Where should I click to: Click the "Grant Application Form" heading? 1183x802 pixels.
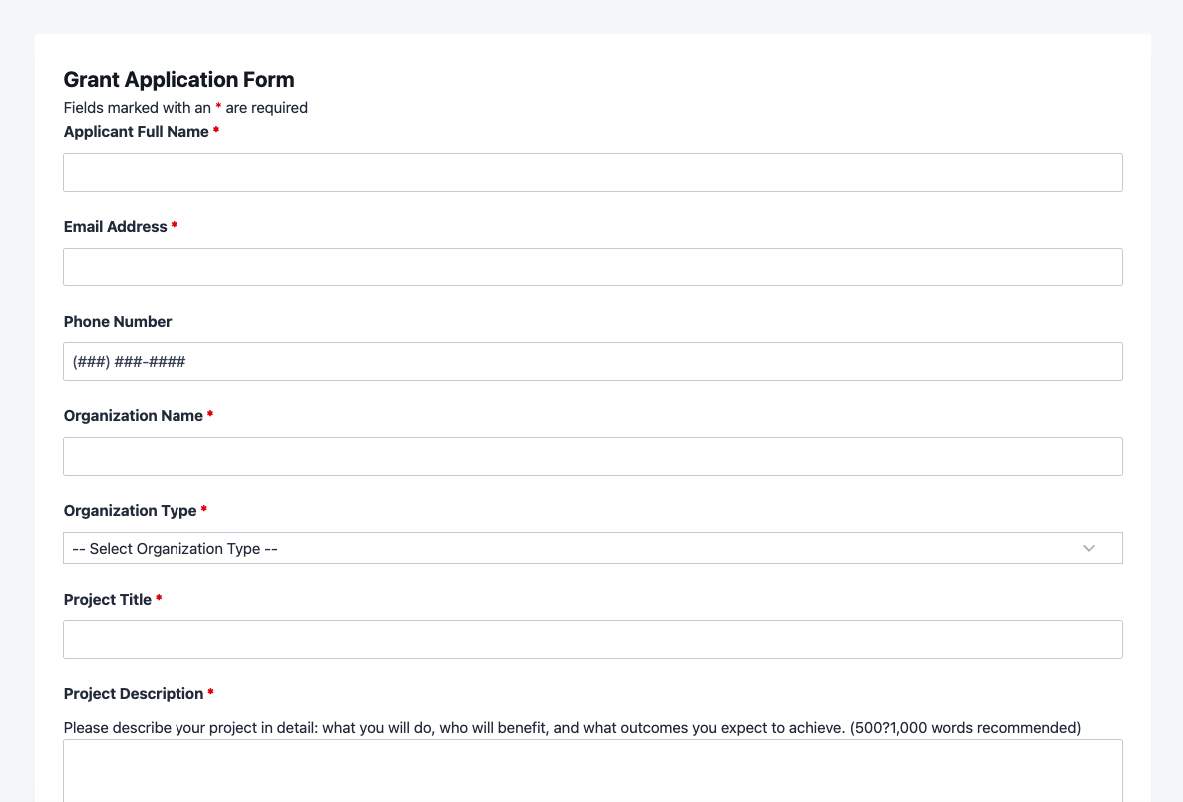pos(179,80)
